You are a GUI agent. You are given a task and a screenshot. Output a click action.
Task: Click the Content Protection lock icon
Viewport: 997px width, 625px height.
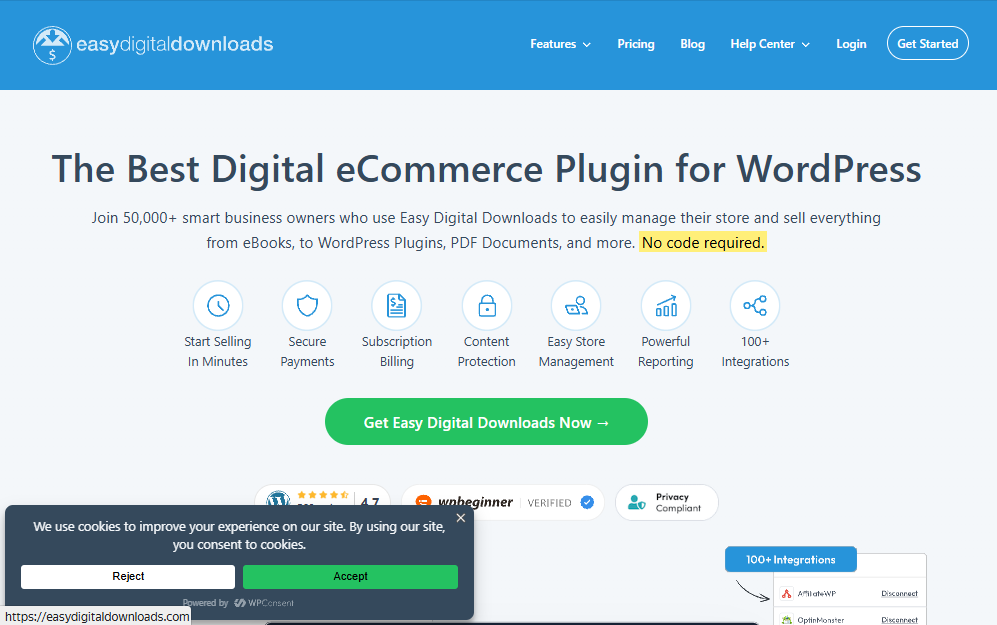(x=486, y=306)
